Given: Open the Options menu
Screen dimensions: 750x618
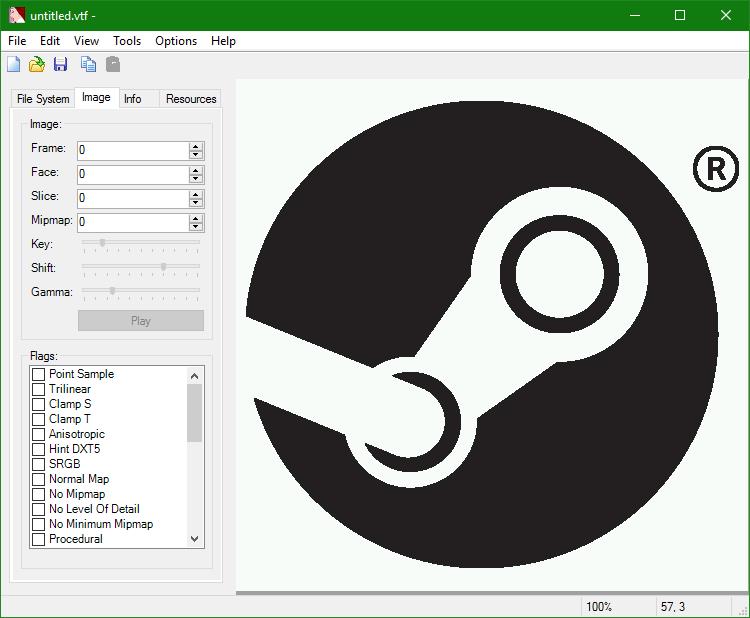Looking at the screenshot, I should 176,41.
